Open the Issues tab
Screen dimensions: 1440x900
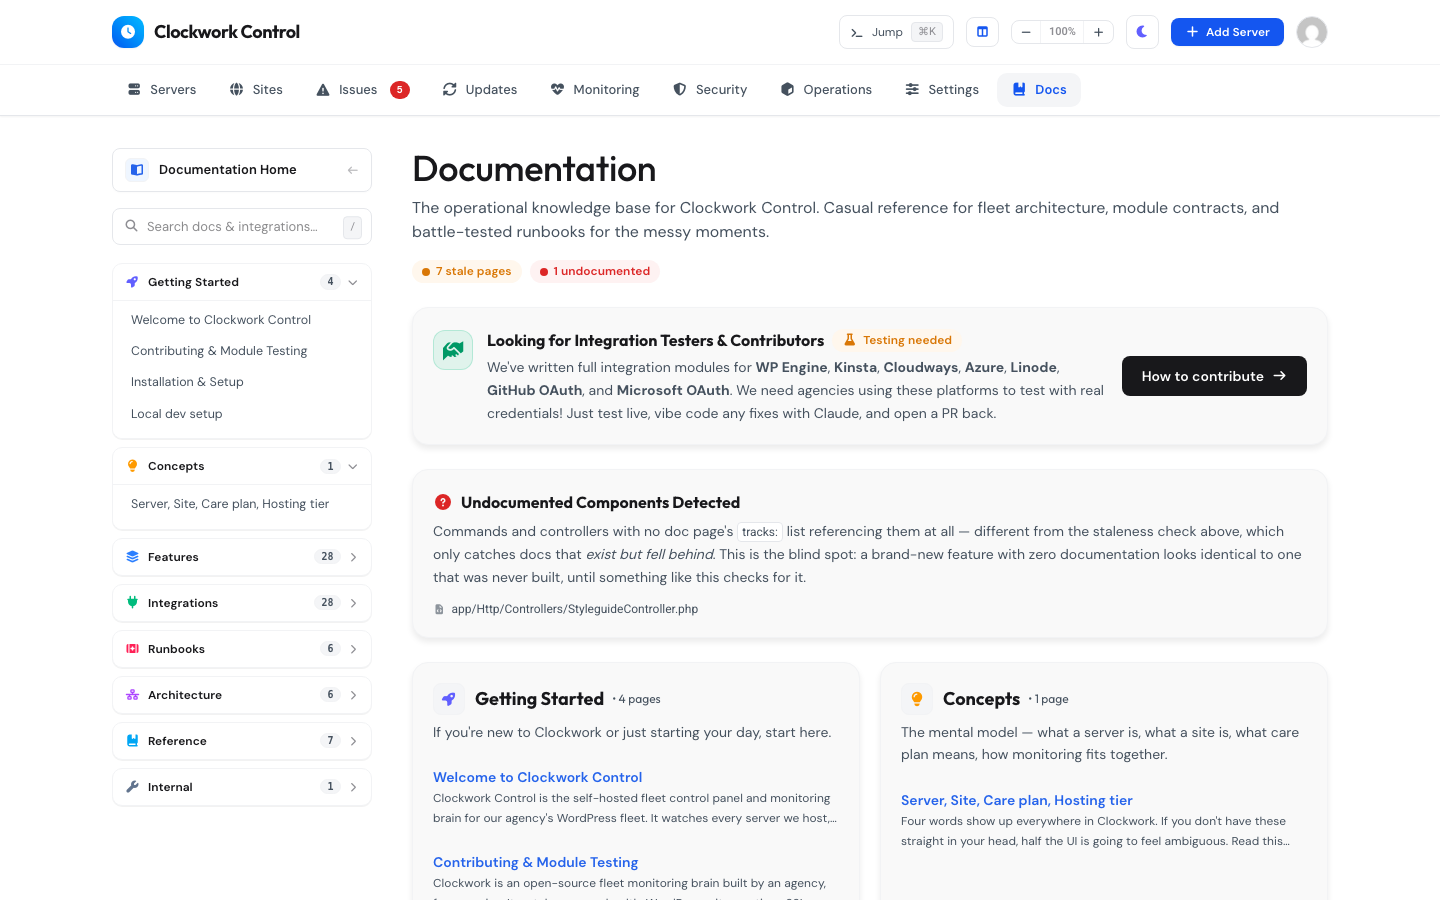(x=362, y=89)
